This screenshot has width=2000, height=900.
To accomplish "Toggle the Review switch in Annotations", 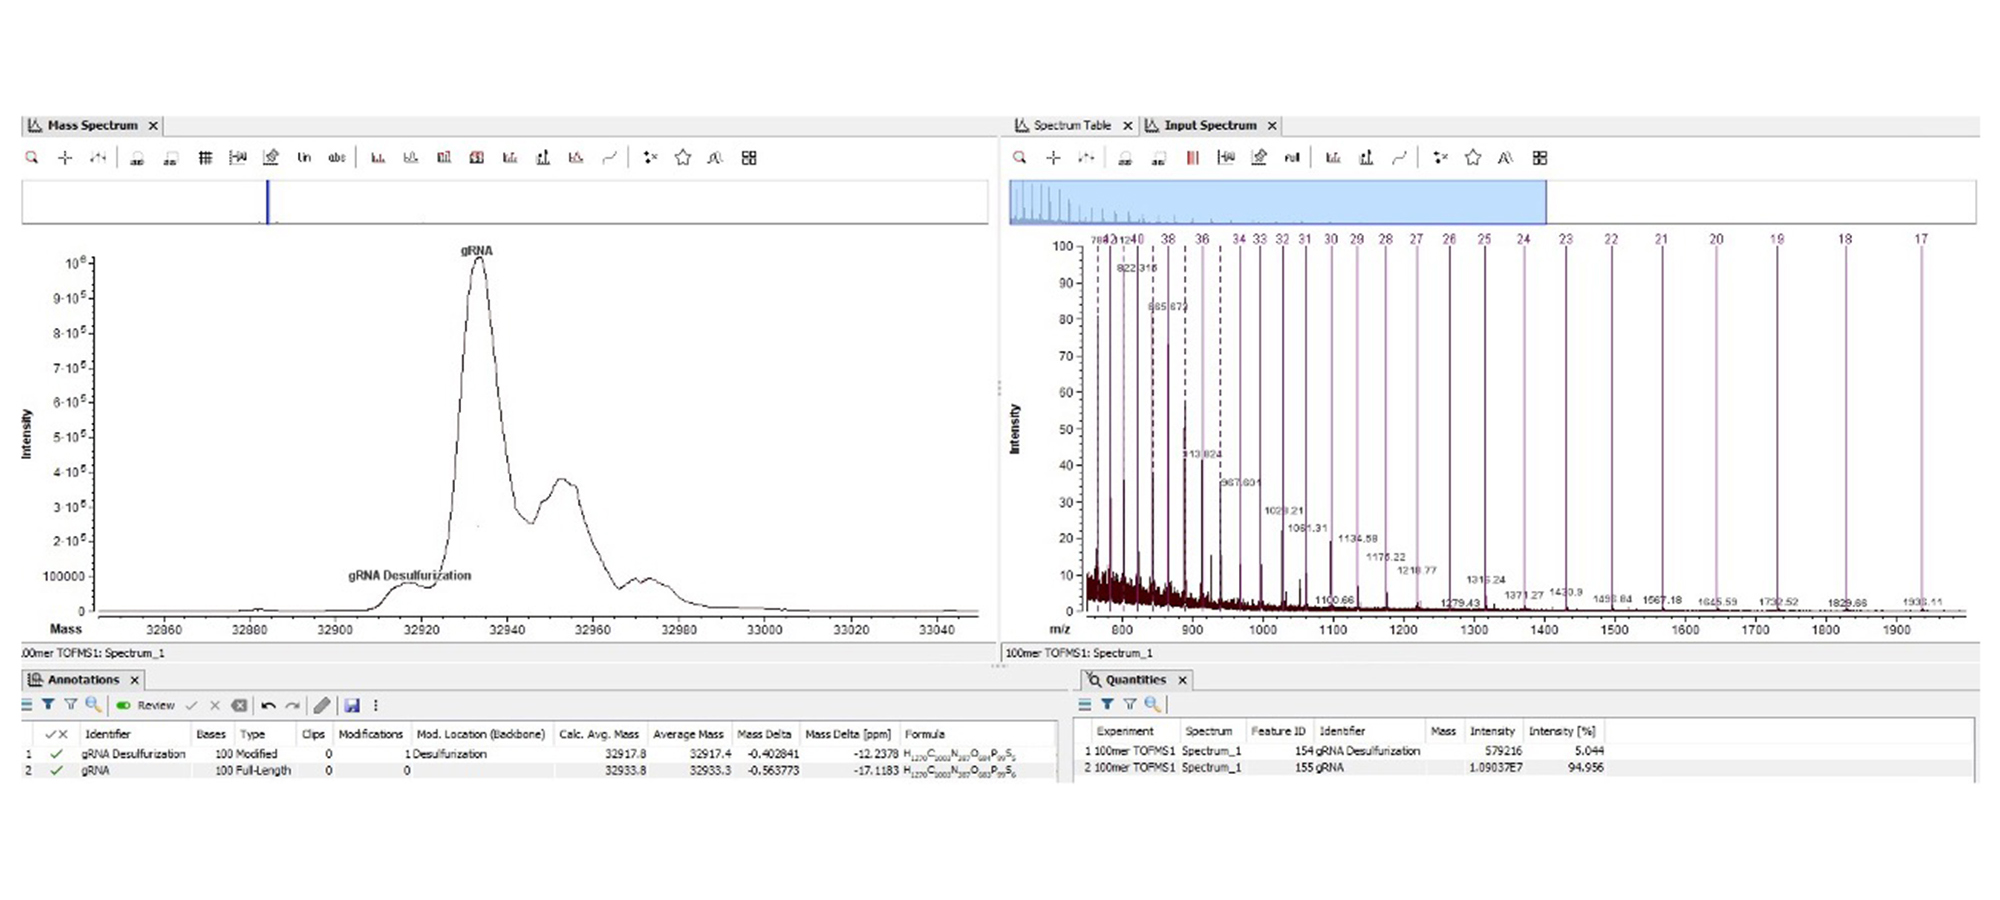I will click(x=124, y=706).
